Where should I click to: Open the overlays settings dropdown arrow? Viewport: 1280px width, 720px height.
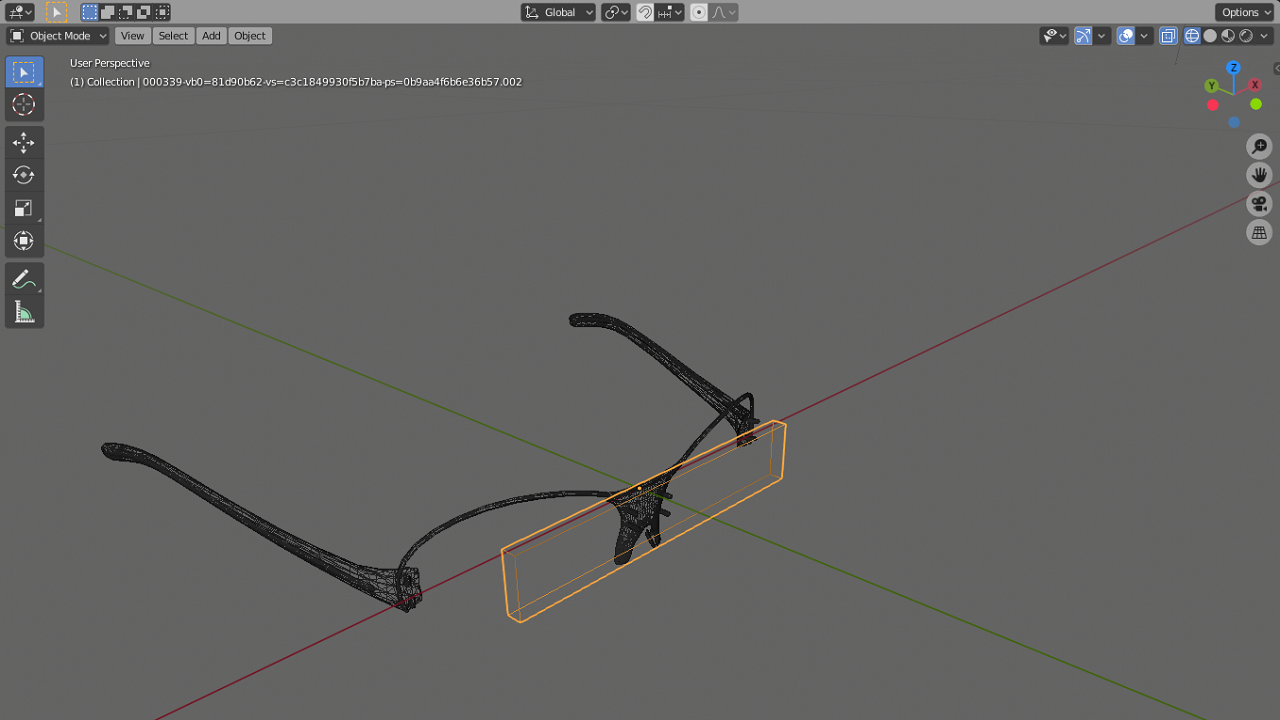pos(1145,36)
